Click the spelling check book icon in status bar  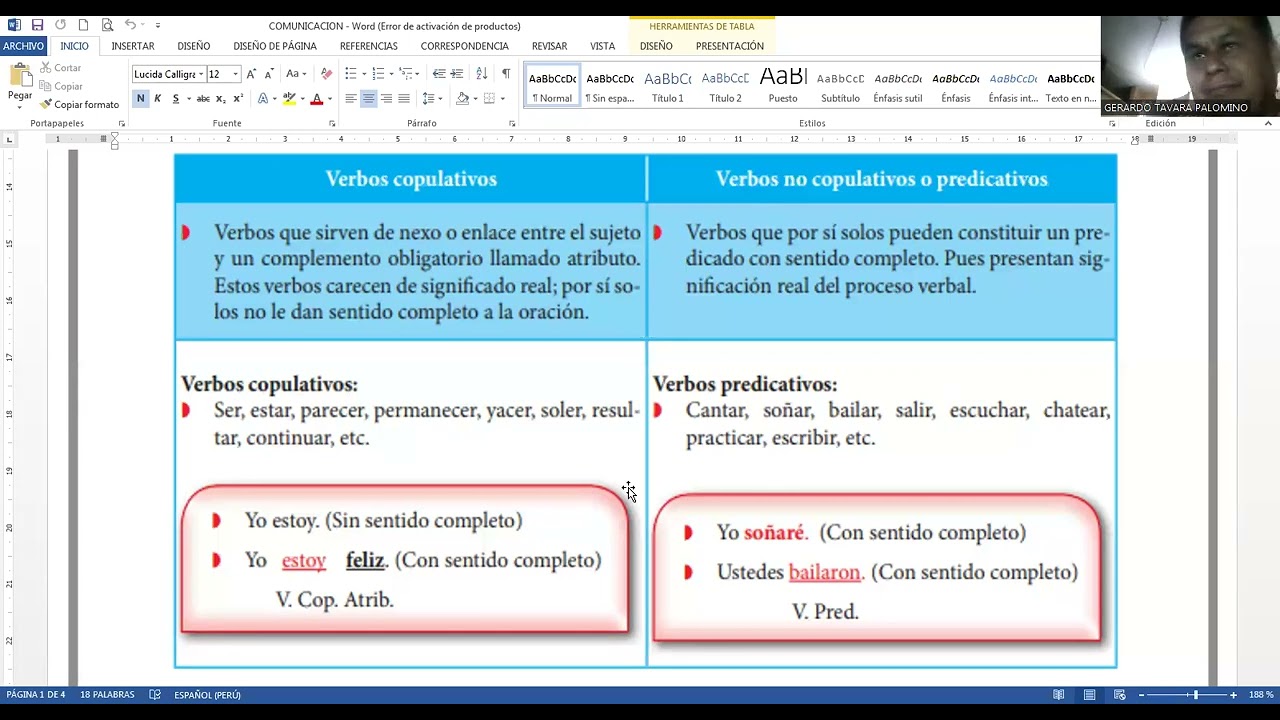(x=155, y=695)
